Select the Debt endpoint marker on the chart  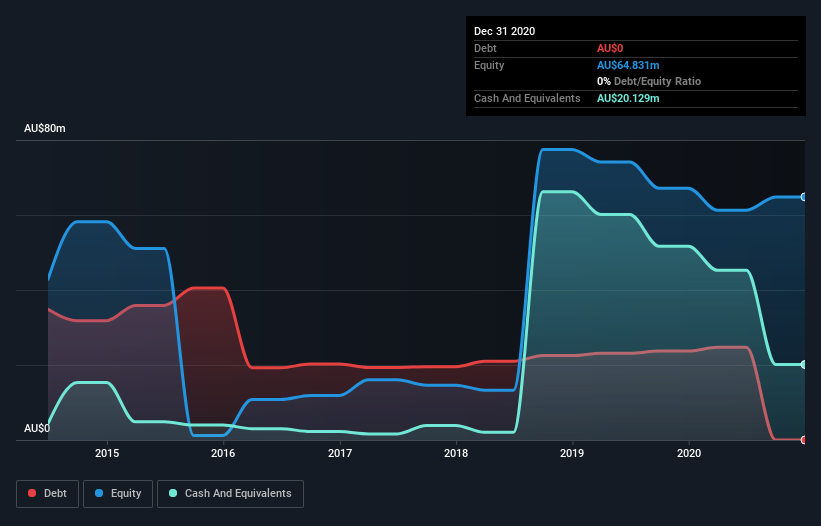click(x=804, y=440)
